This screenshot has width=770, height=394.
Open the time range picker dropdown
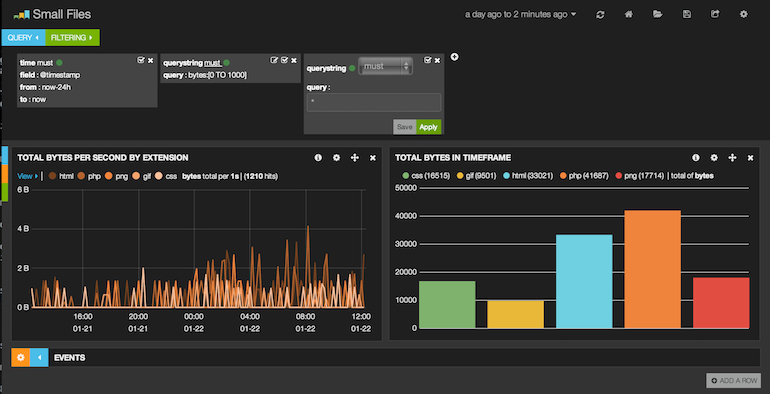click(x=521, y=15)
